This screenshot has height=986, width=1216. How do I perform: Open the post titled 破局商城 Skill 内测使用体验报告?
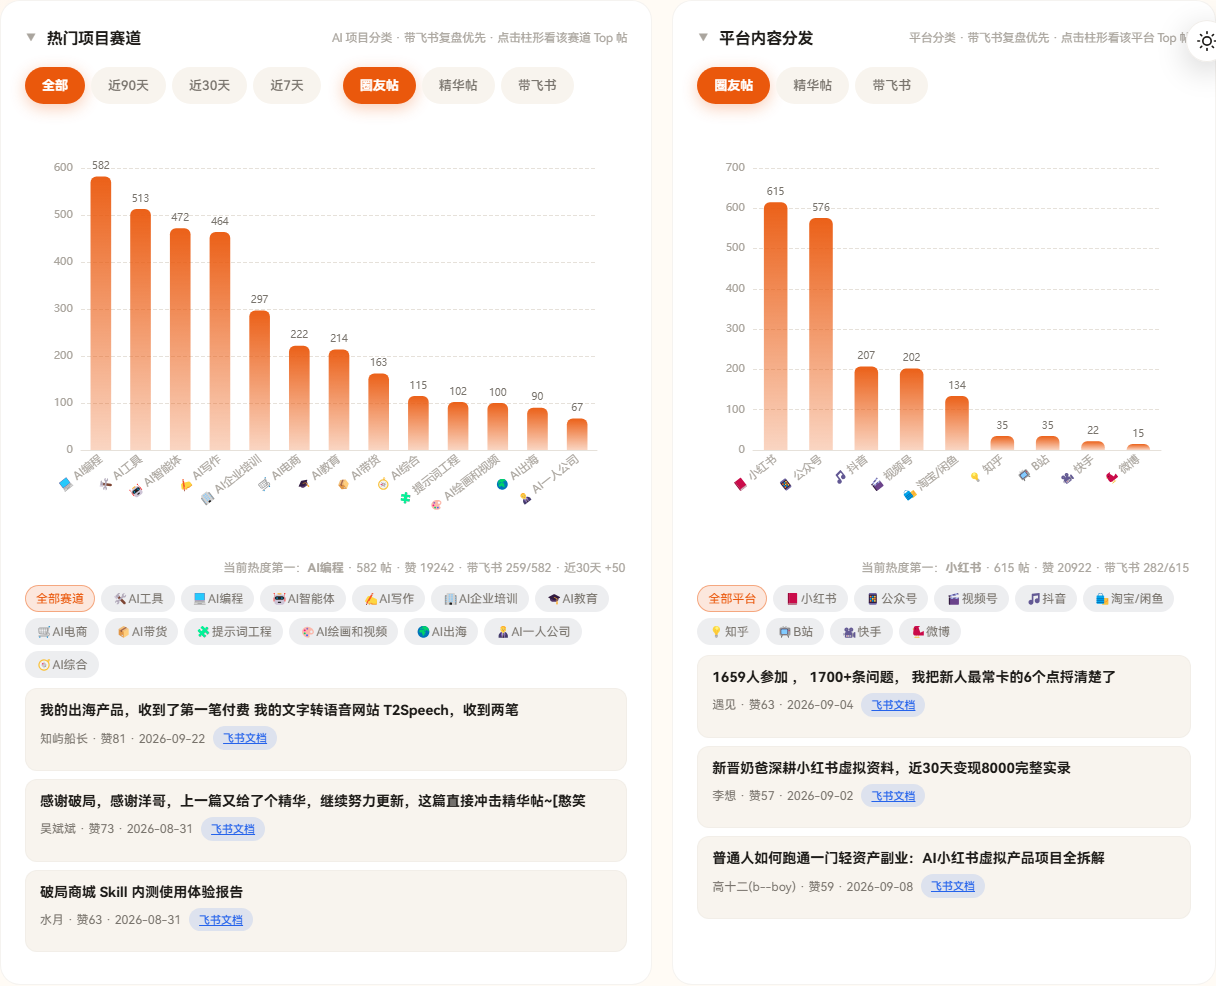click(x=326, y=911)
